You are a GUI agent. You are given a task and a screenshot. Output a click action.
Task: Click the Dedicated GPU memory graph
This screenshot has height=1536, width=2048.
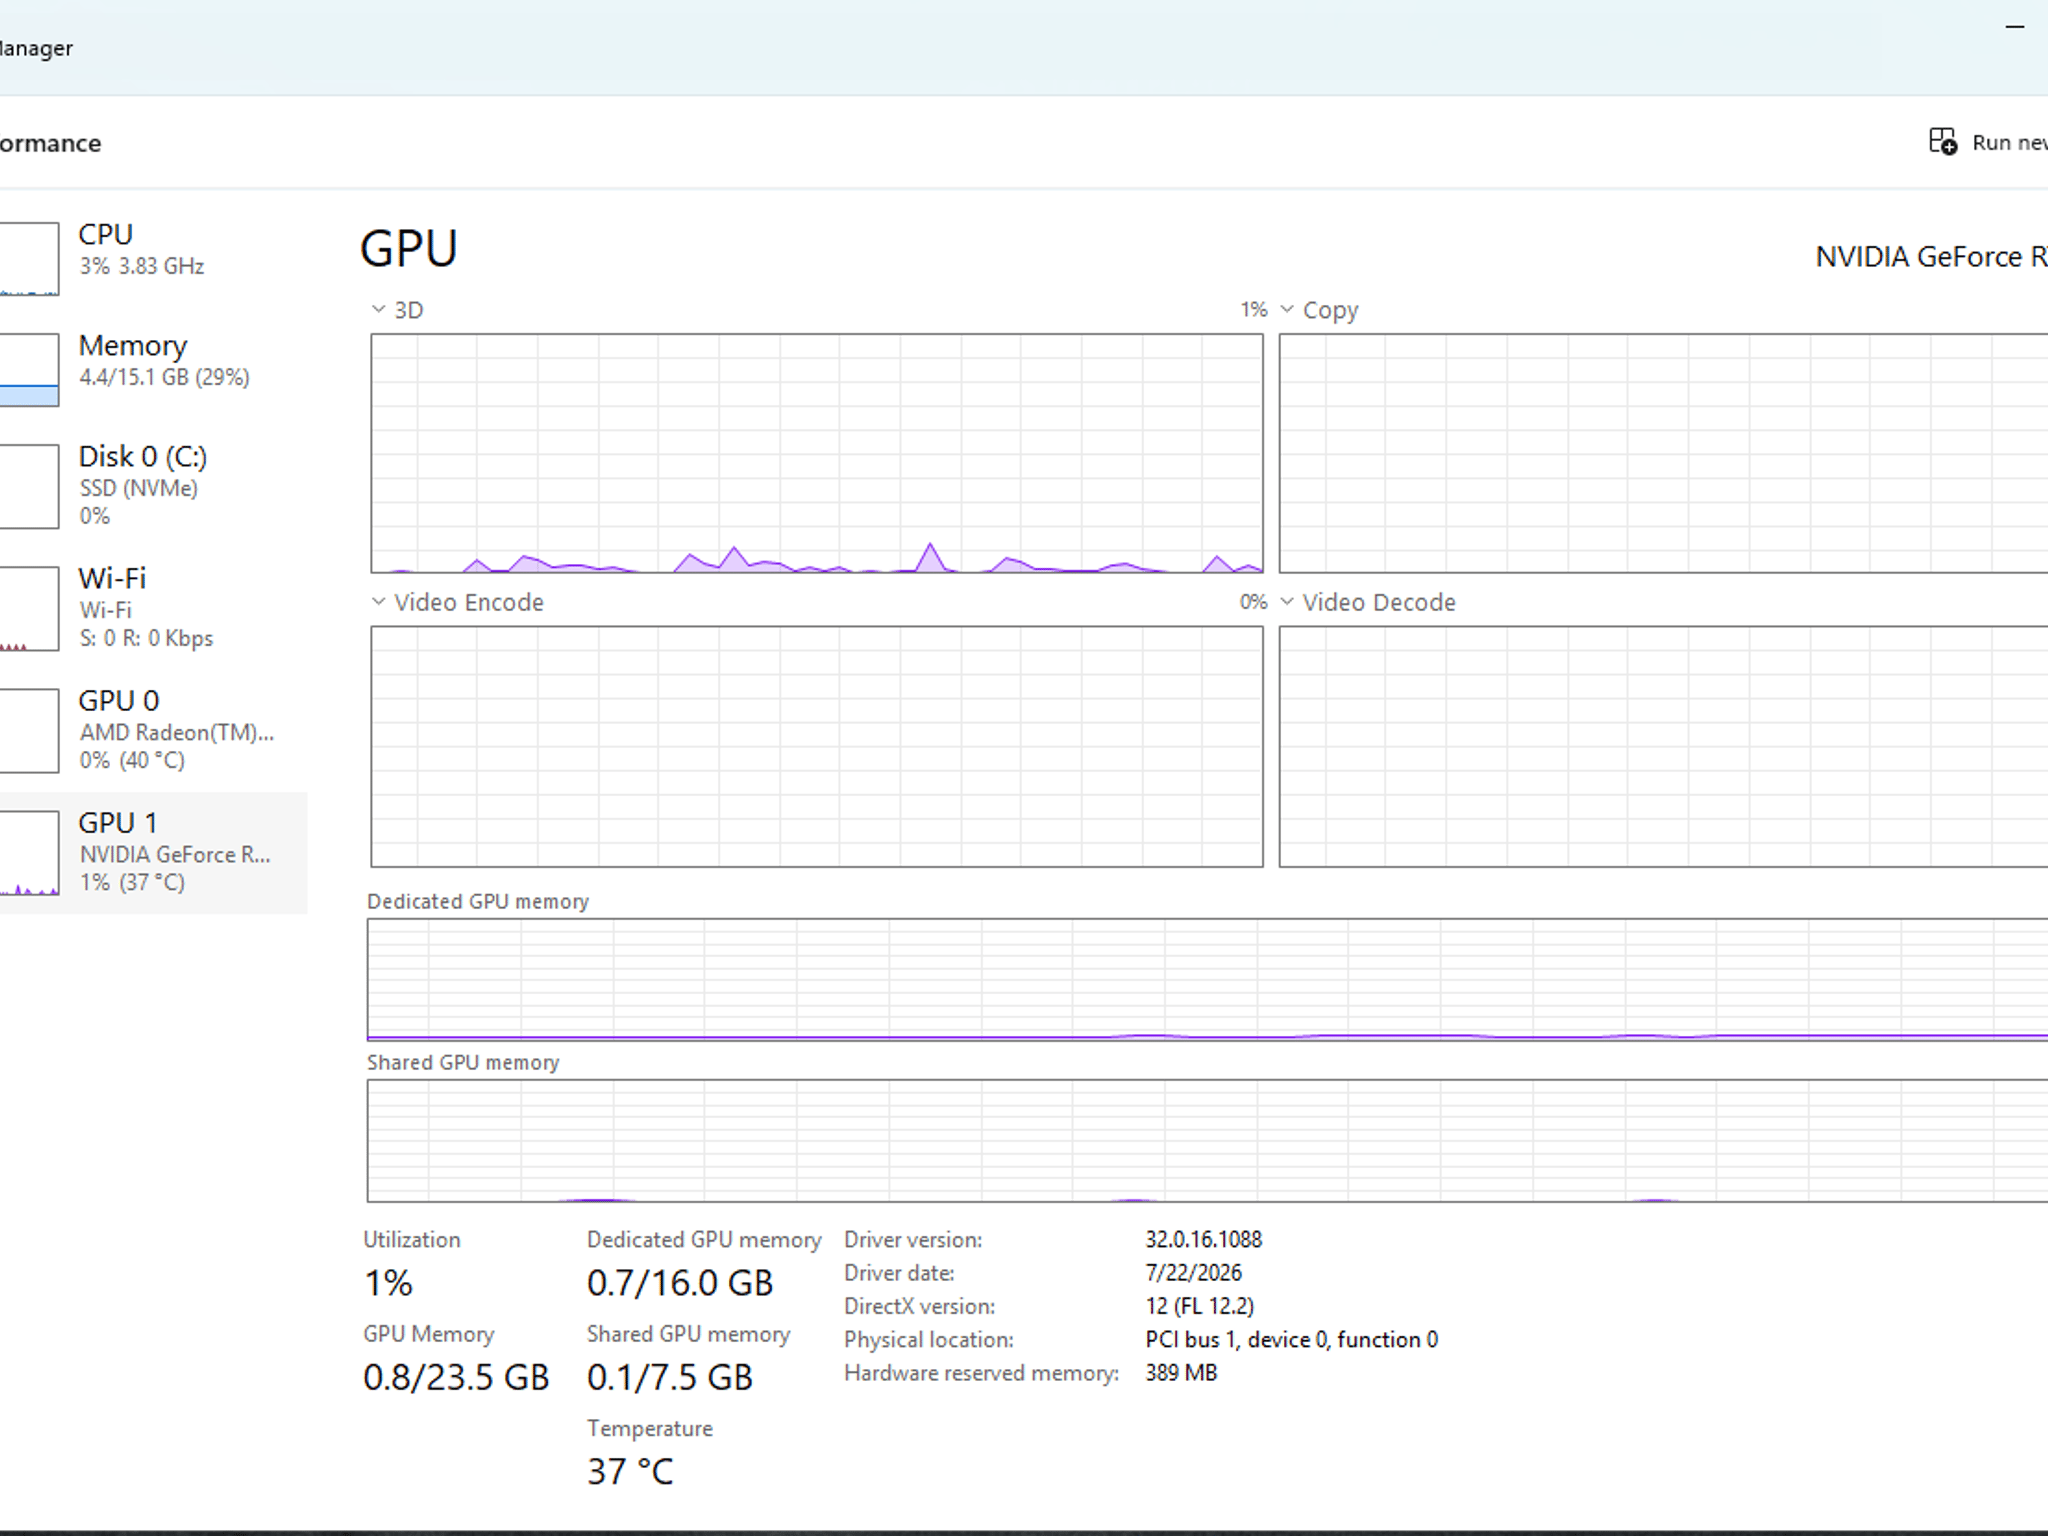click(x=1207, y=980)
